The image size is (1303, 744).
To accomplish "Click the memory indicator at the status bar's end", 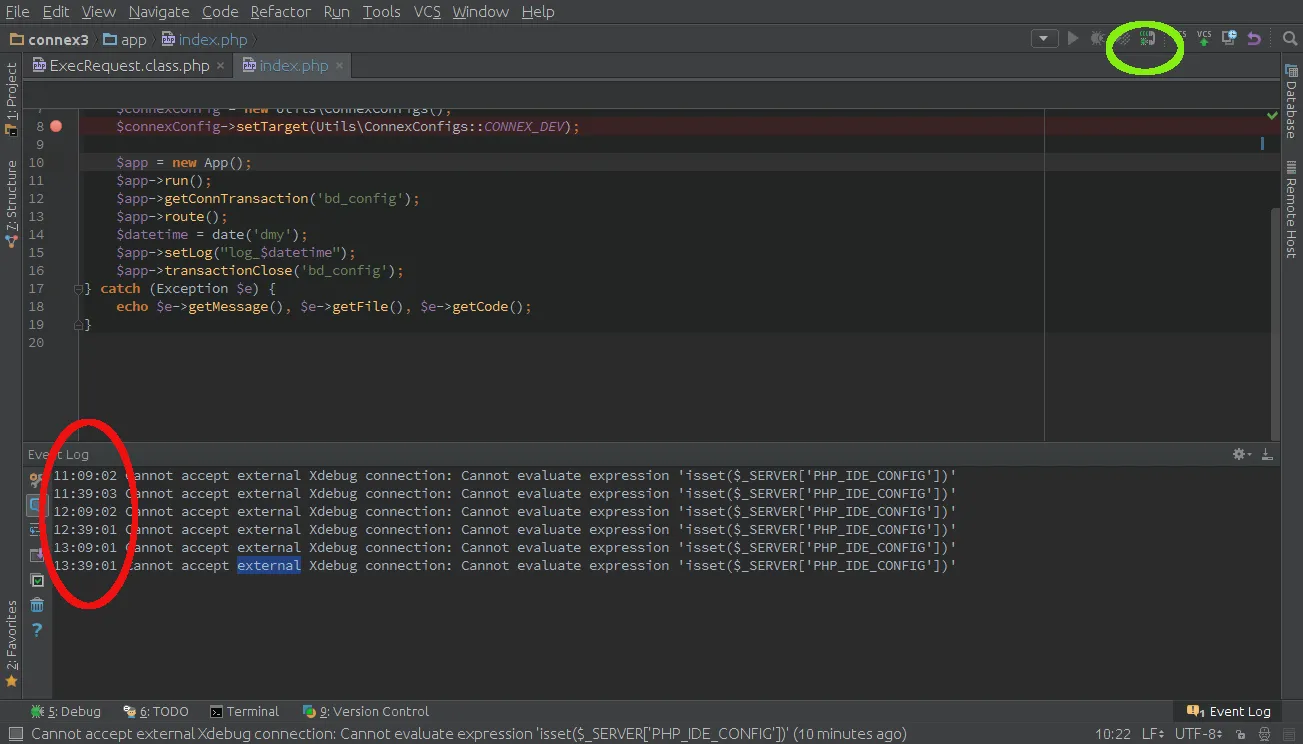I will point(1287,735).
